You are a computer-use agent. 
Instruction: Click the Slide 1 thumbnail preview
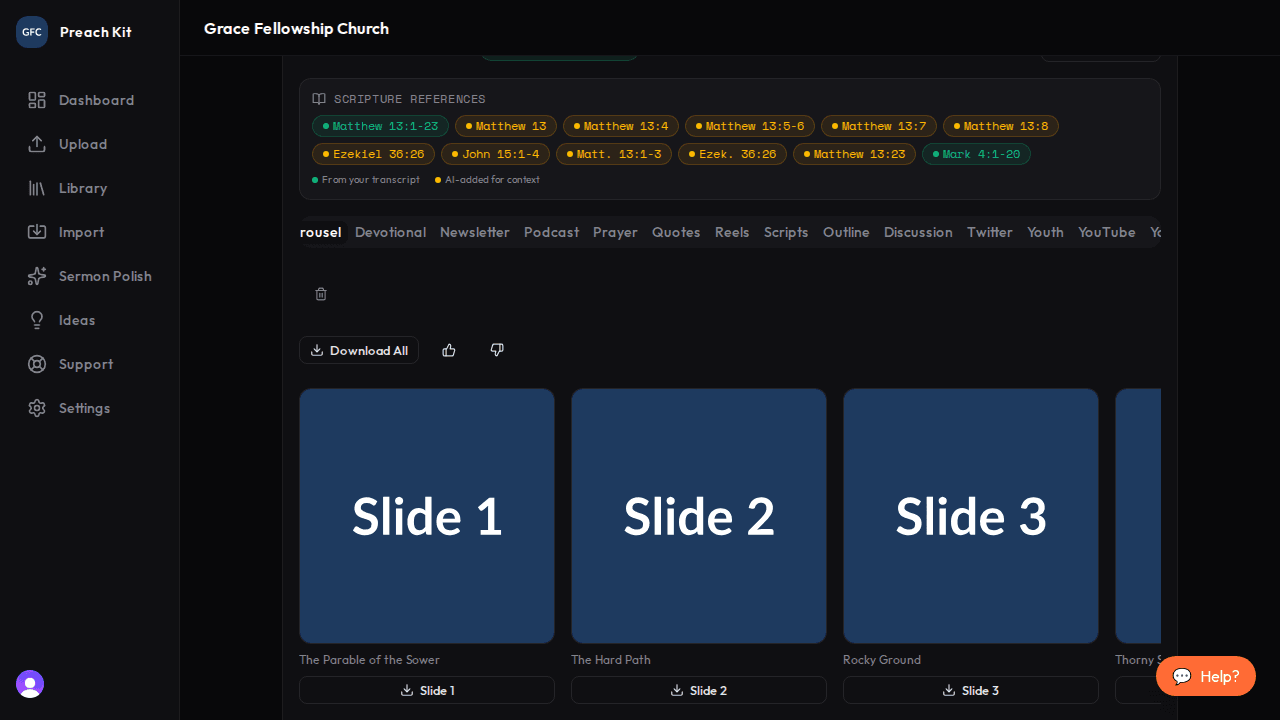pos(426,516)
